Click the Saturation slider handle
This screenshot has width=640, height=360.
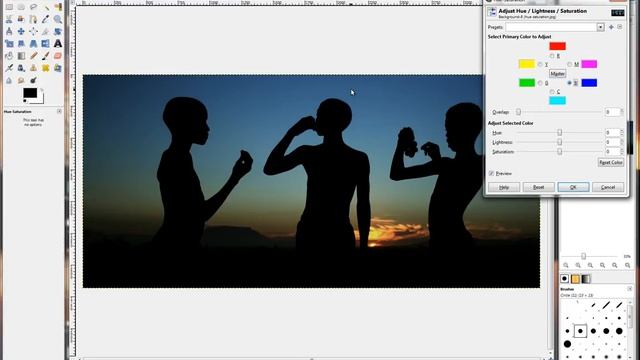click(x=560, y=151)
